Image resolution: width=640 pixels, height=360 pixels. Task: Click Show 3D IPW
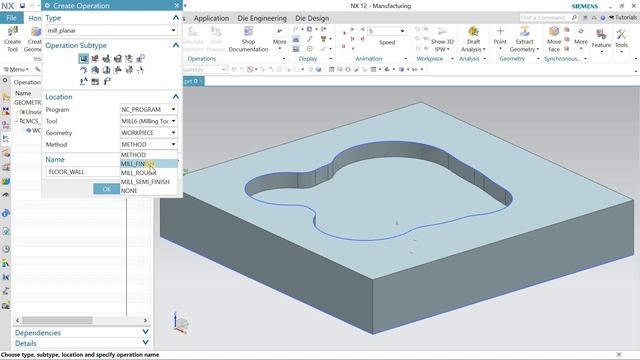click(x=442, y=39)
